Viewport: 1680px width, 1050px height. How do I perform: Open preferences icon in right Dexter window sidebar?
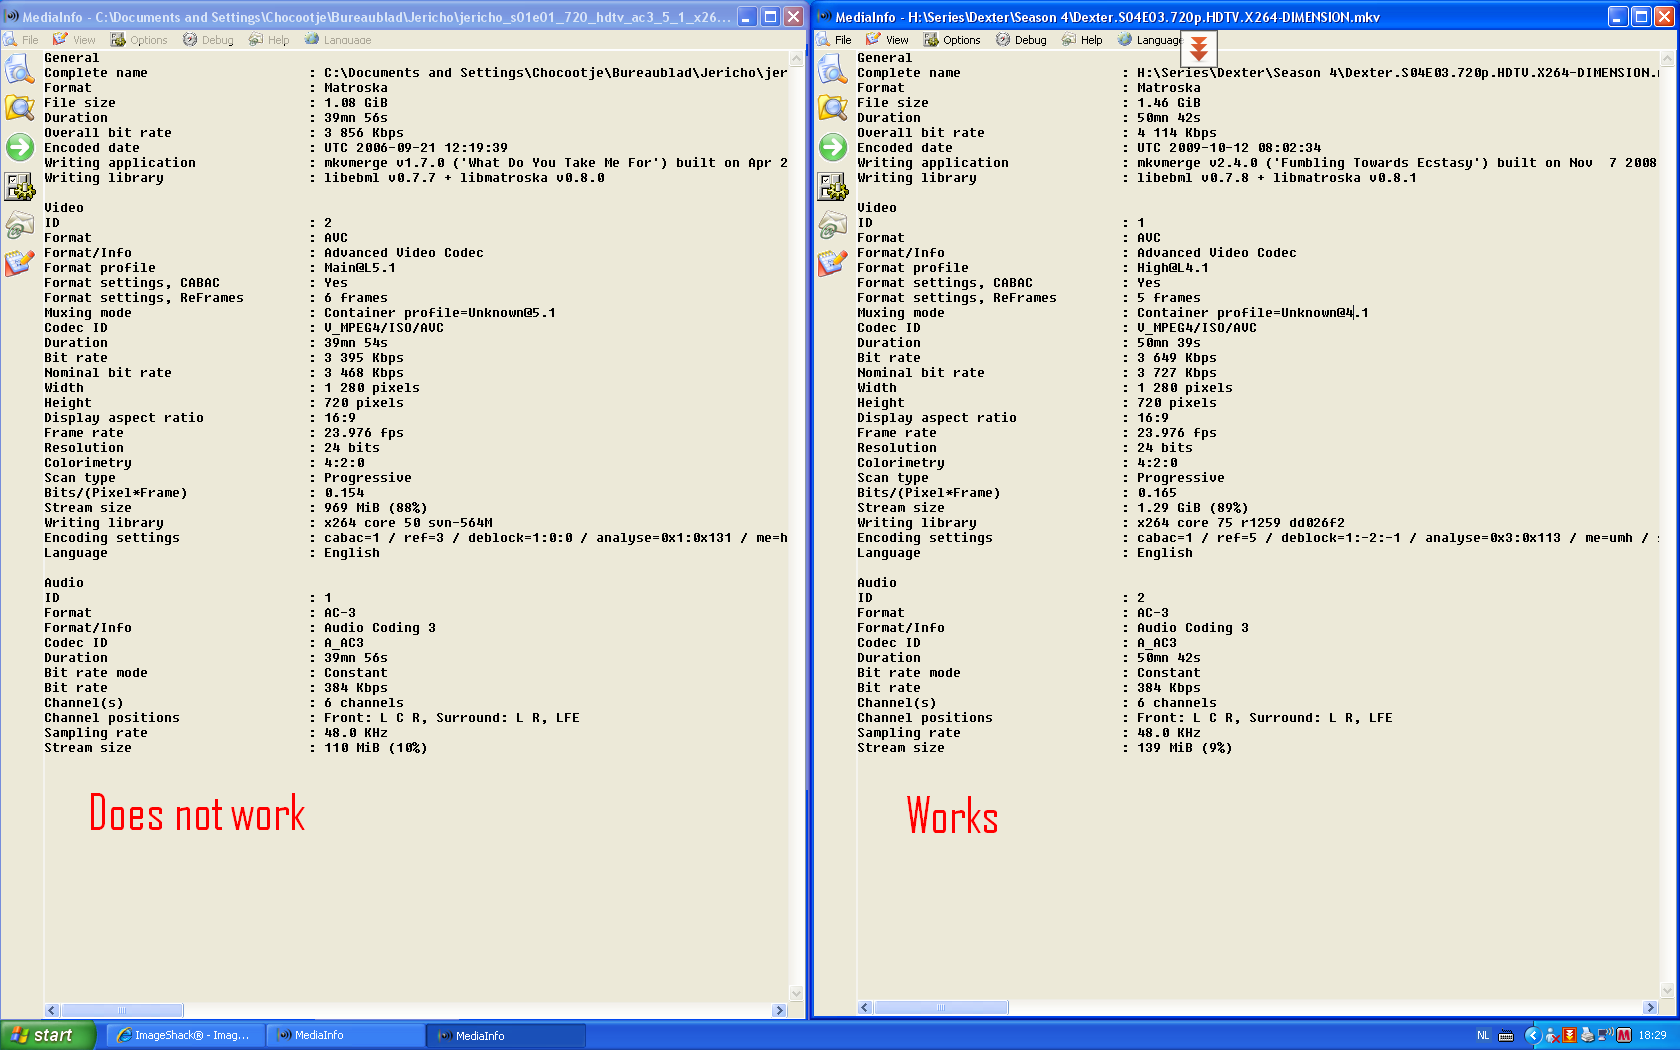832,186
